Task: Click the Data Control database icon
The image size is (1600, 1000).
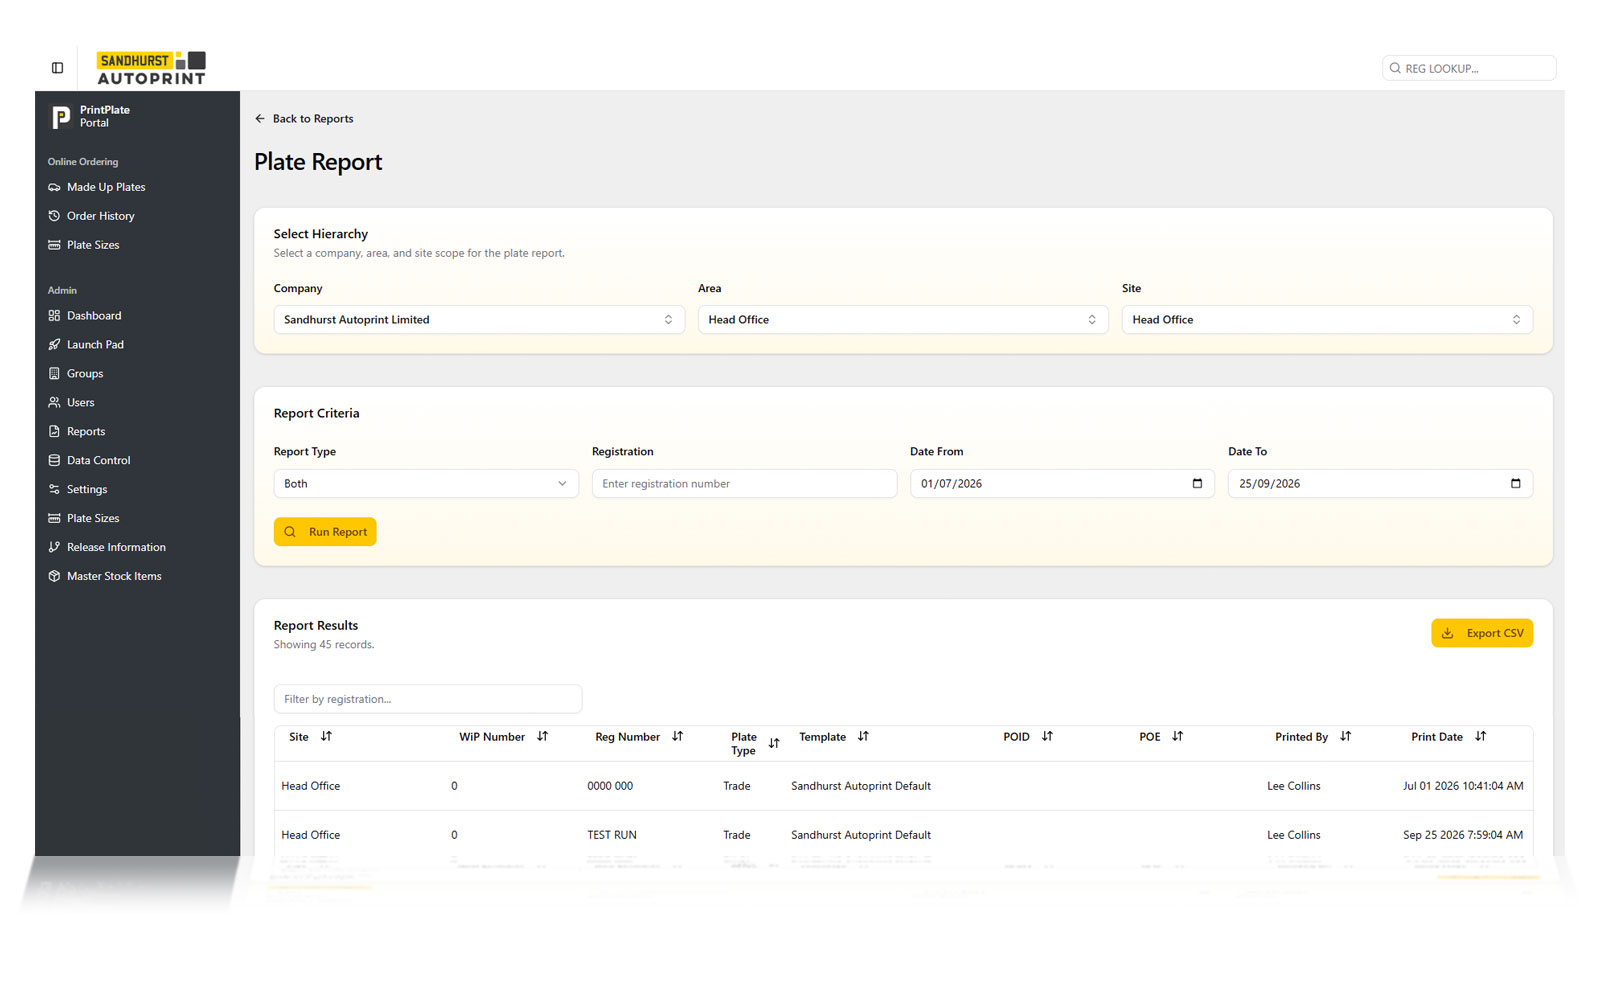Action: click(x=54, y=461)
